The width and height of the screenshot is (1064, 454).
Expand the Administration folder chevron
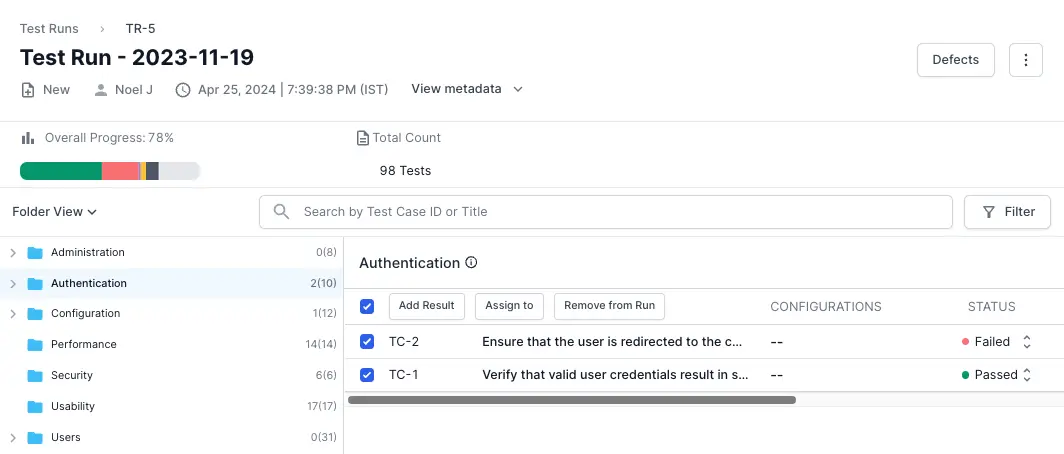tap(13, 253)
